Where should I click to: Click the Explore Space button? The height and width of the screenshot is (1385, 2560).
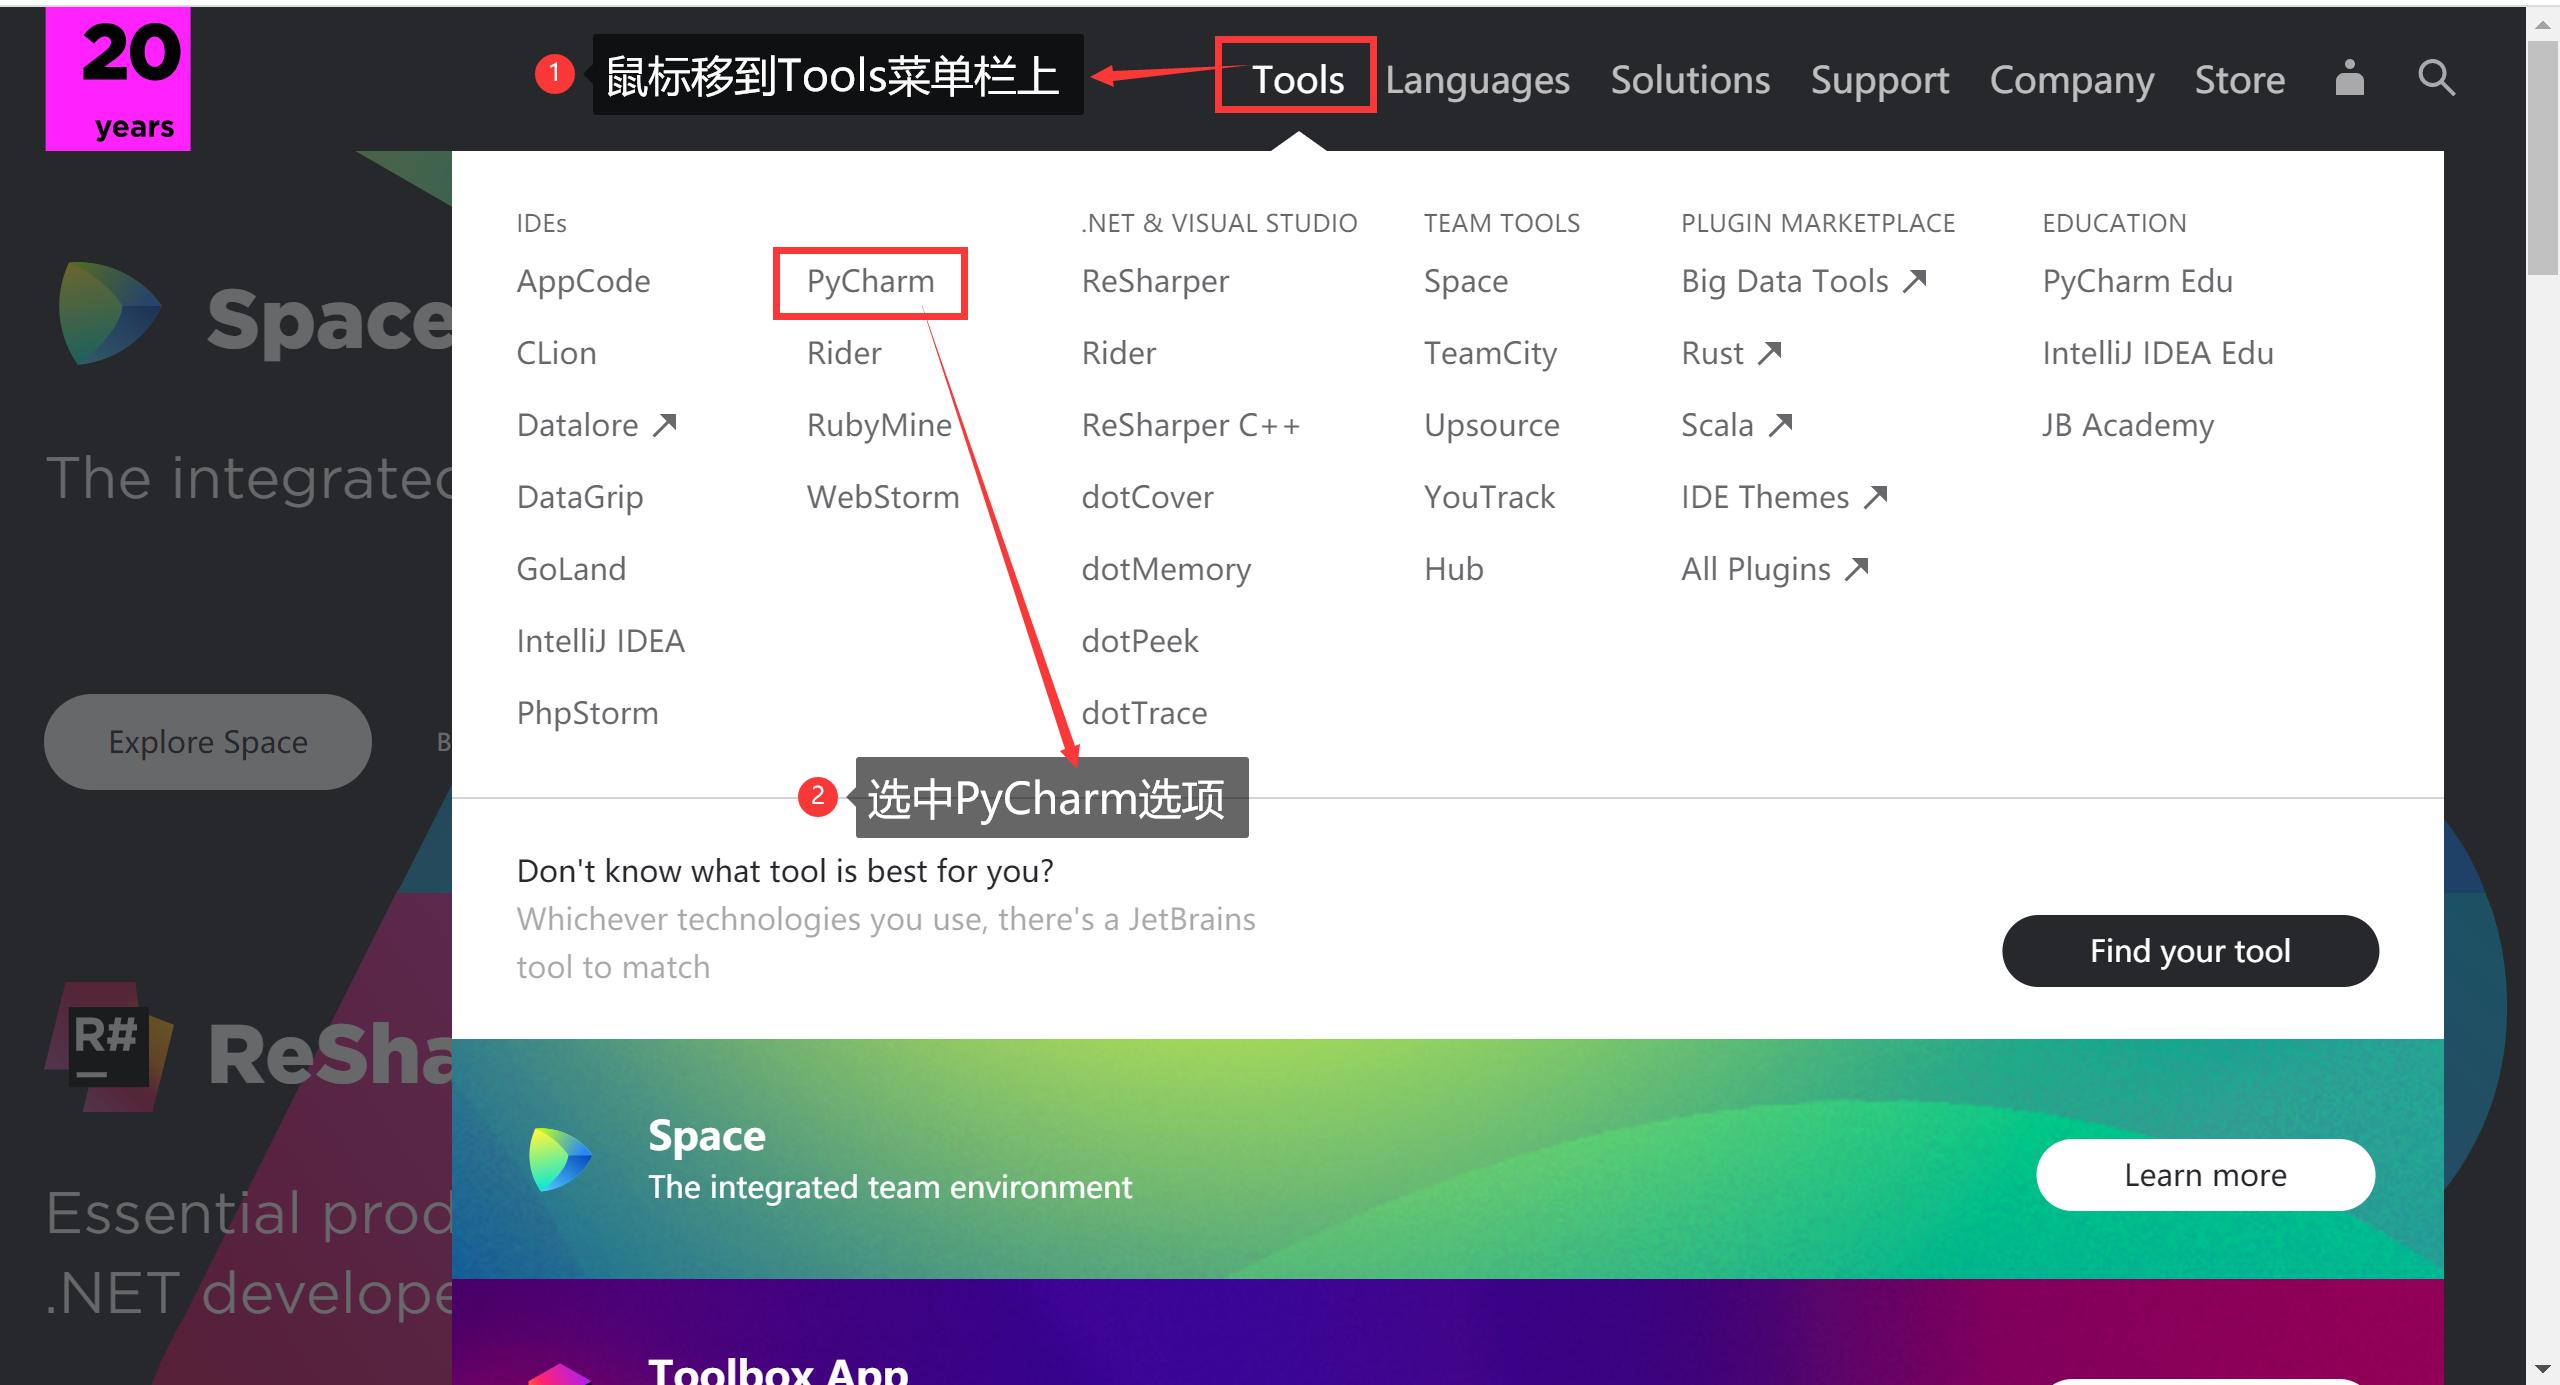(x=208, y=742)
